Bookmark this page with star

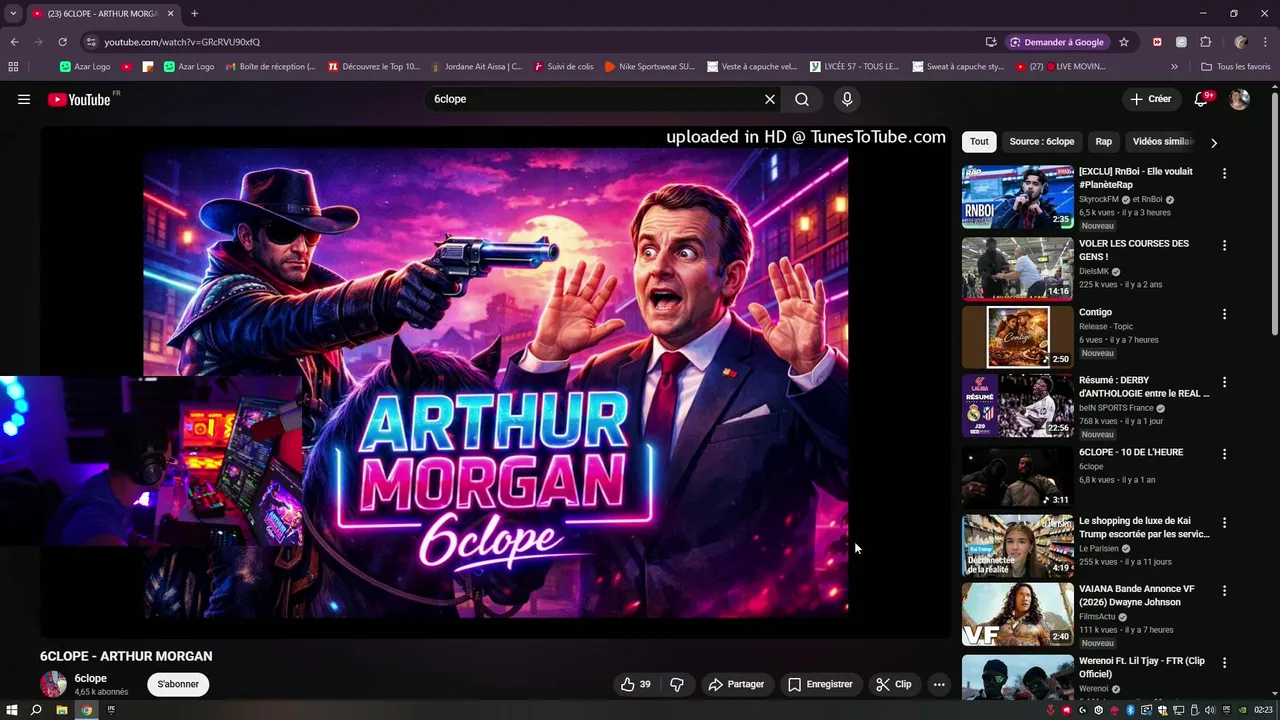pyautogui.click(x=1124, y=42)
